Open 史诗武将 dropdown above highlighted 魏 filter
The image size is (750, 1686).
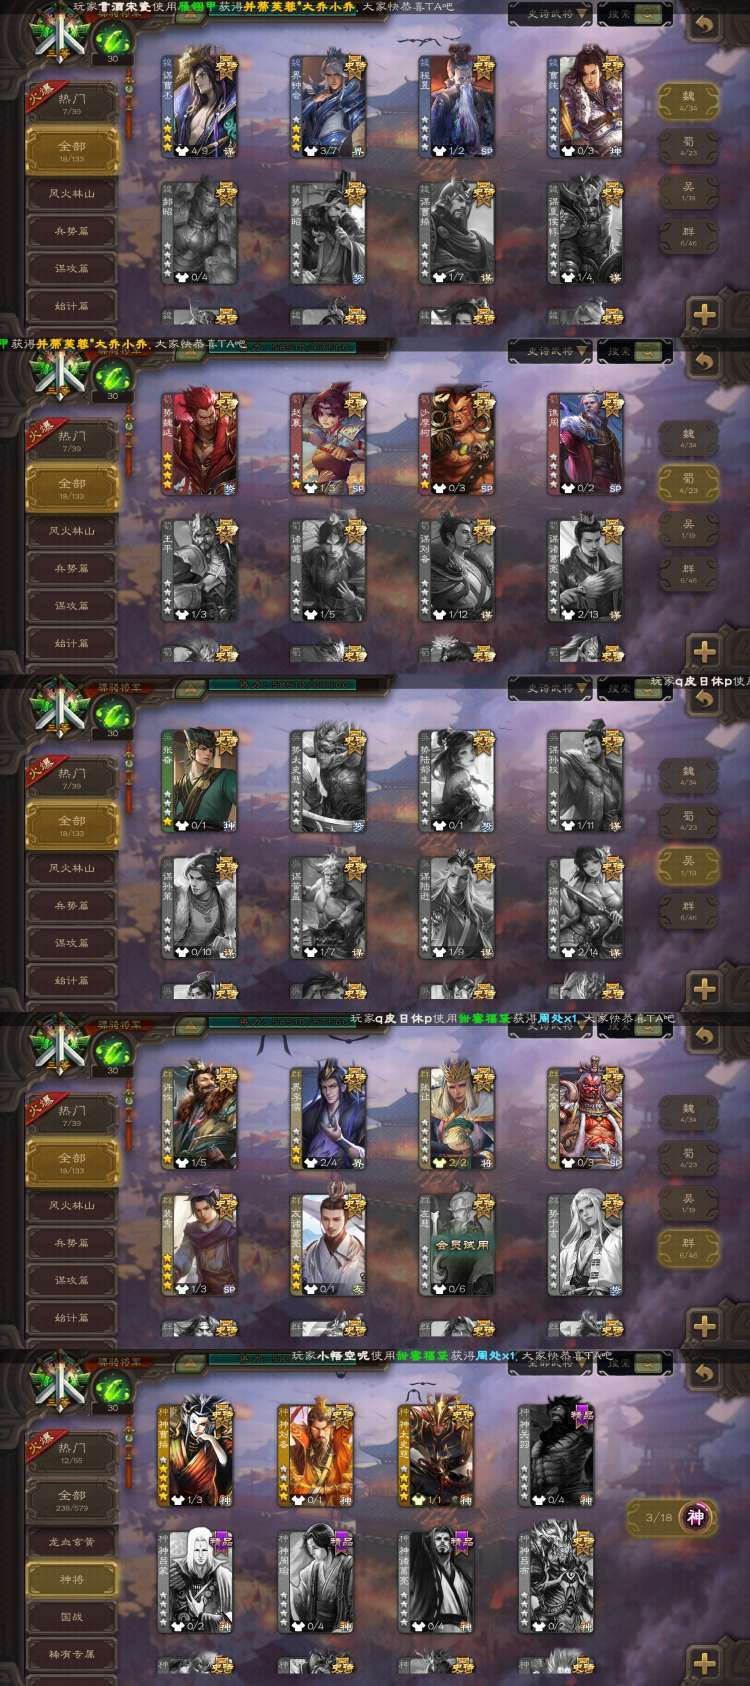coord(550,15)
